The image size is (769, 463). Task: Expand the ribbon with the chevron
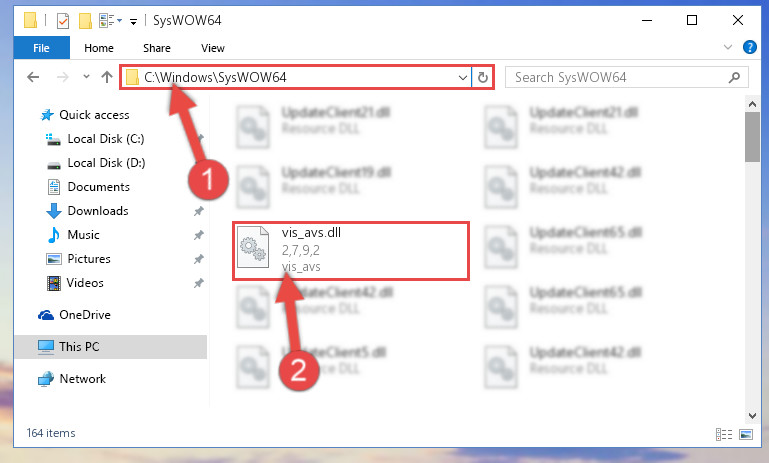728,47
